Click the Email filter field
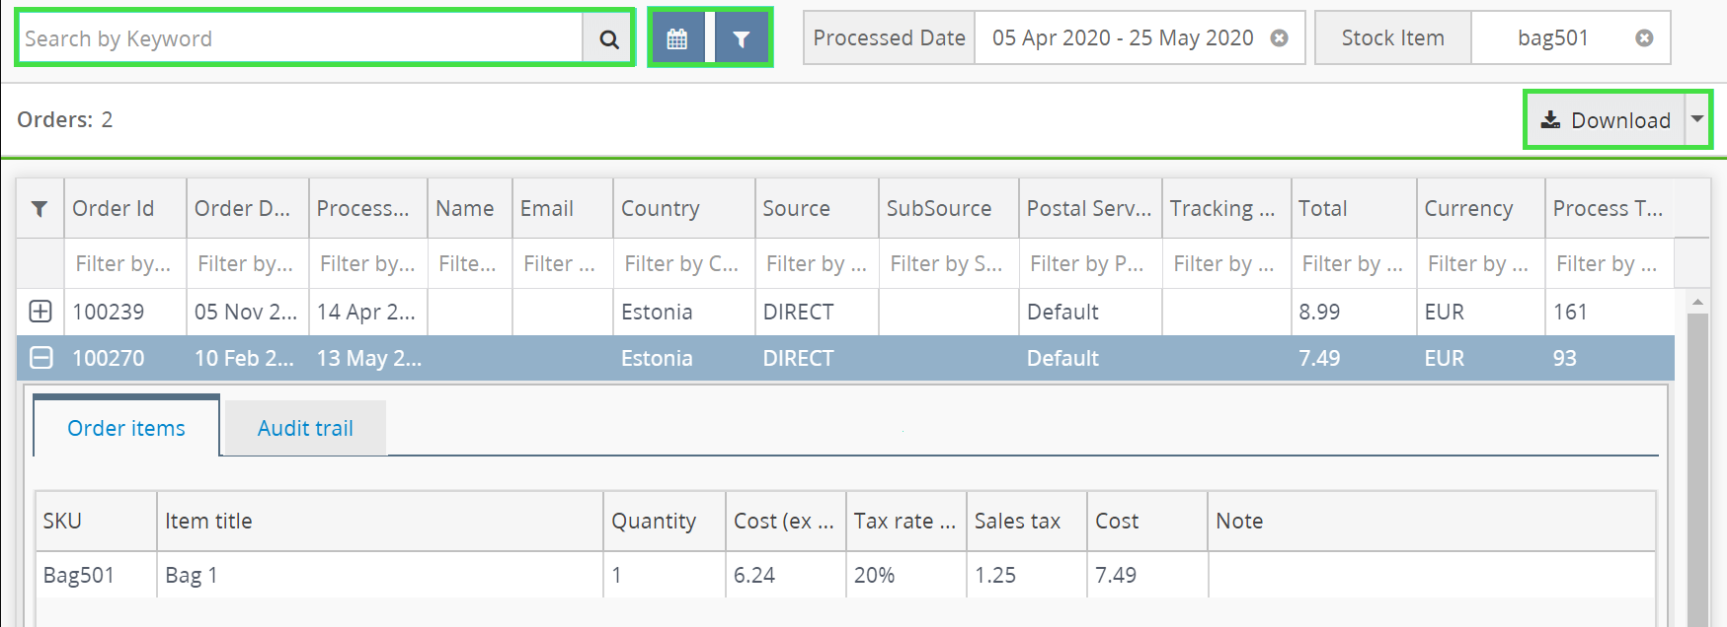This screenshot has height=627, width=1727. click(562, 263)
